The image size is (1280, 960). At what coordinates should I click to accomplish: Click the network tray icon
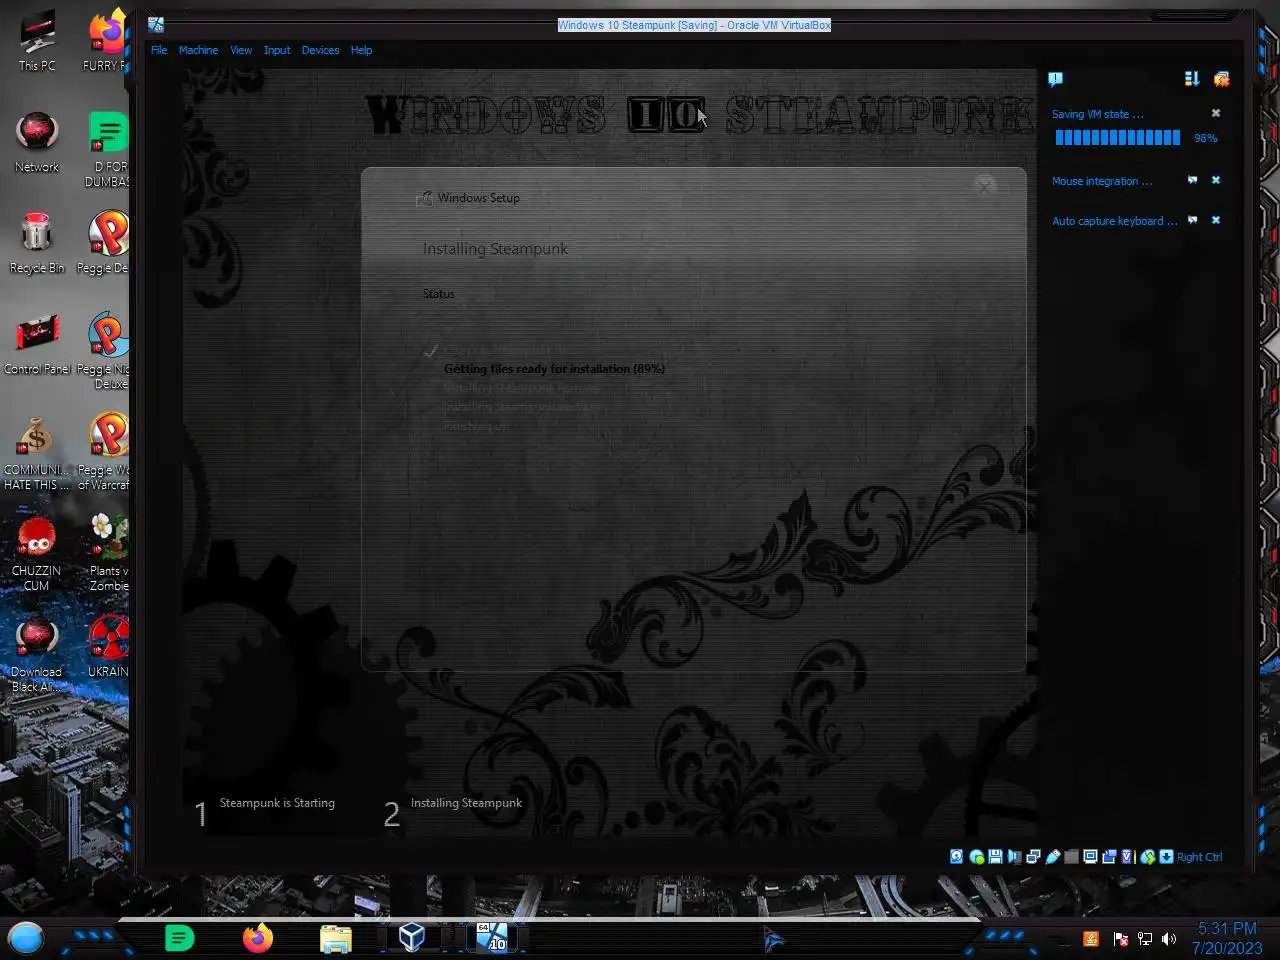tap(1145, 939)
